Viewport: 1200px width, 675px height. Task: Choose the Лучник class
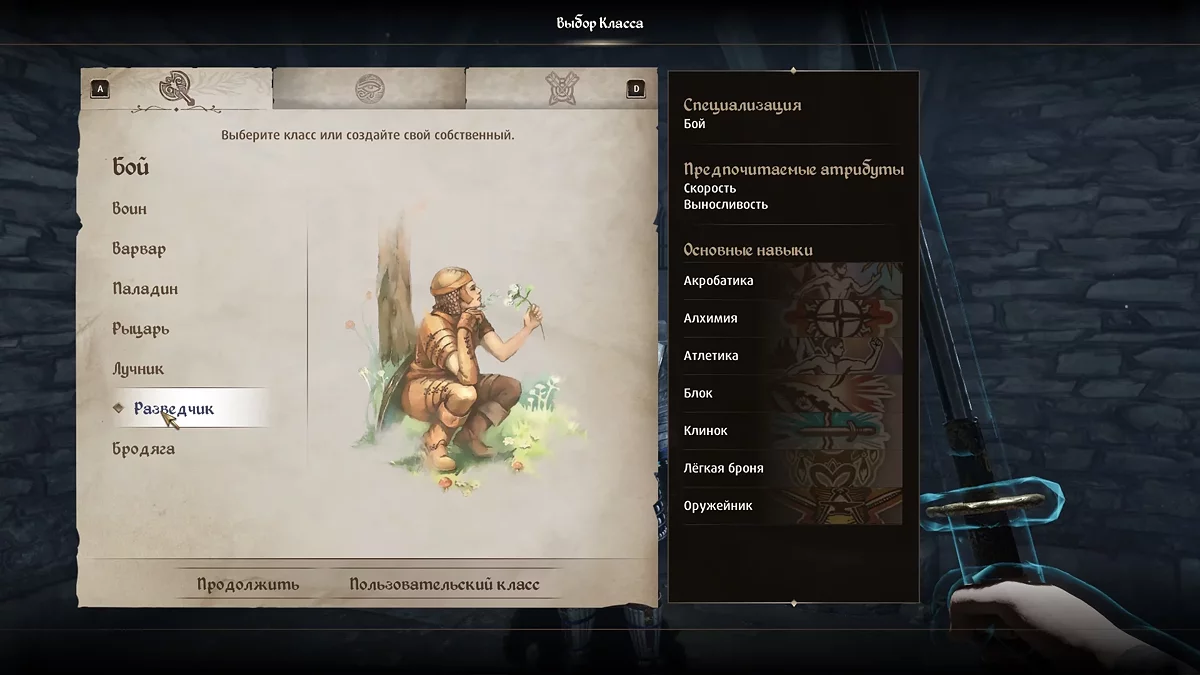[138, 369]
